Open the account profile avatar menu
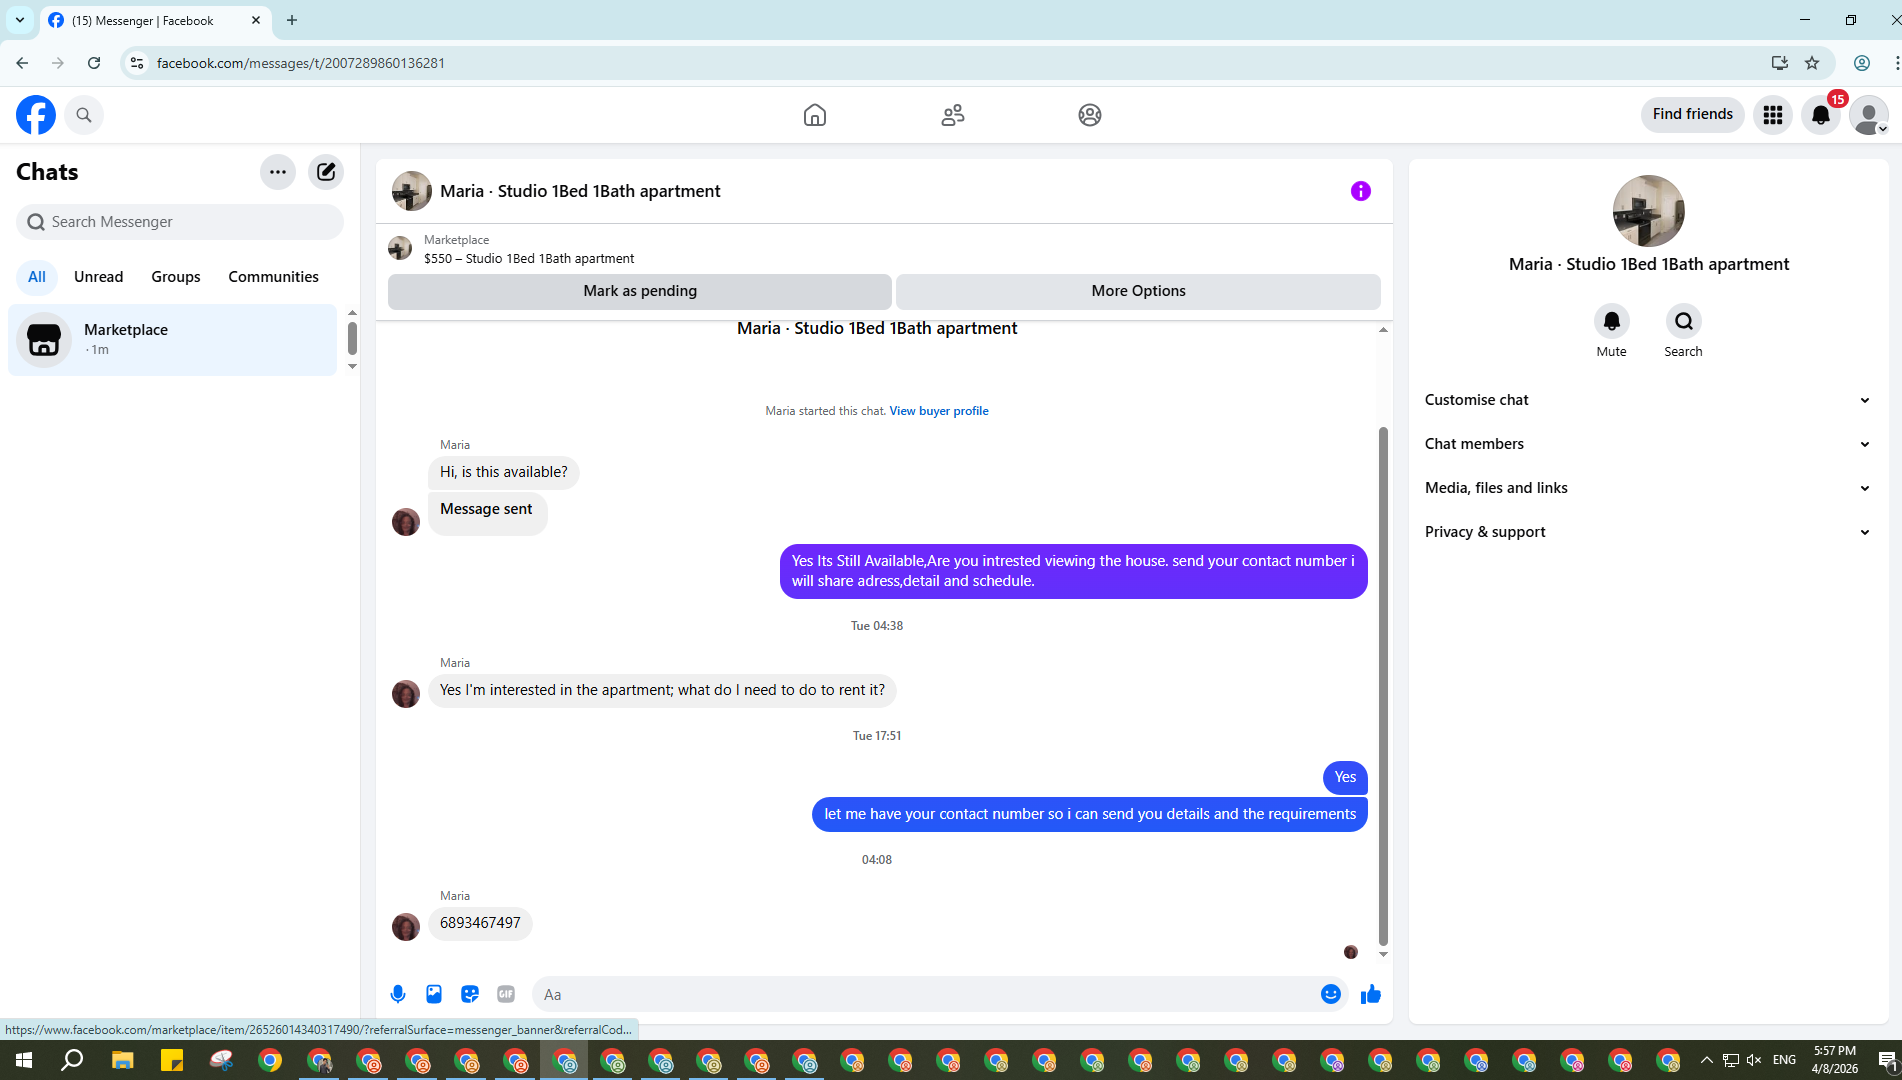The height and width of the screenshot is (1080, 1902). 1869,115
